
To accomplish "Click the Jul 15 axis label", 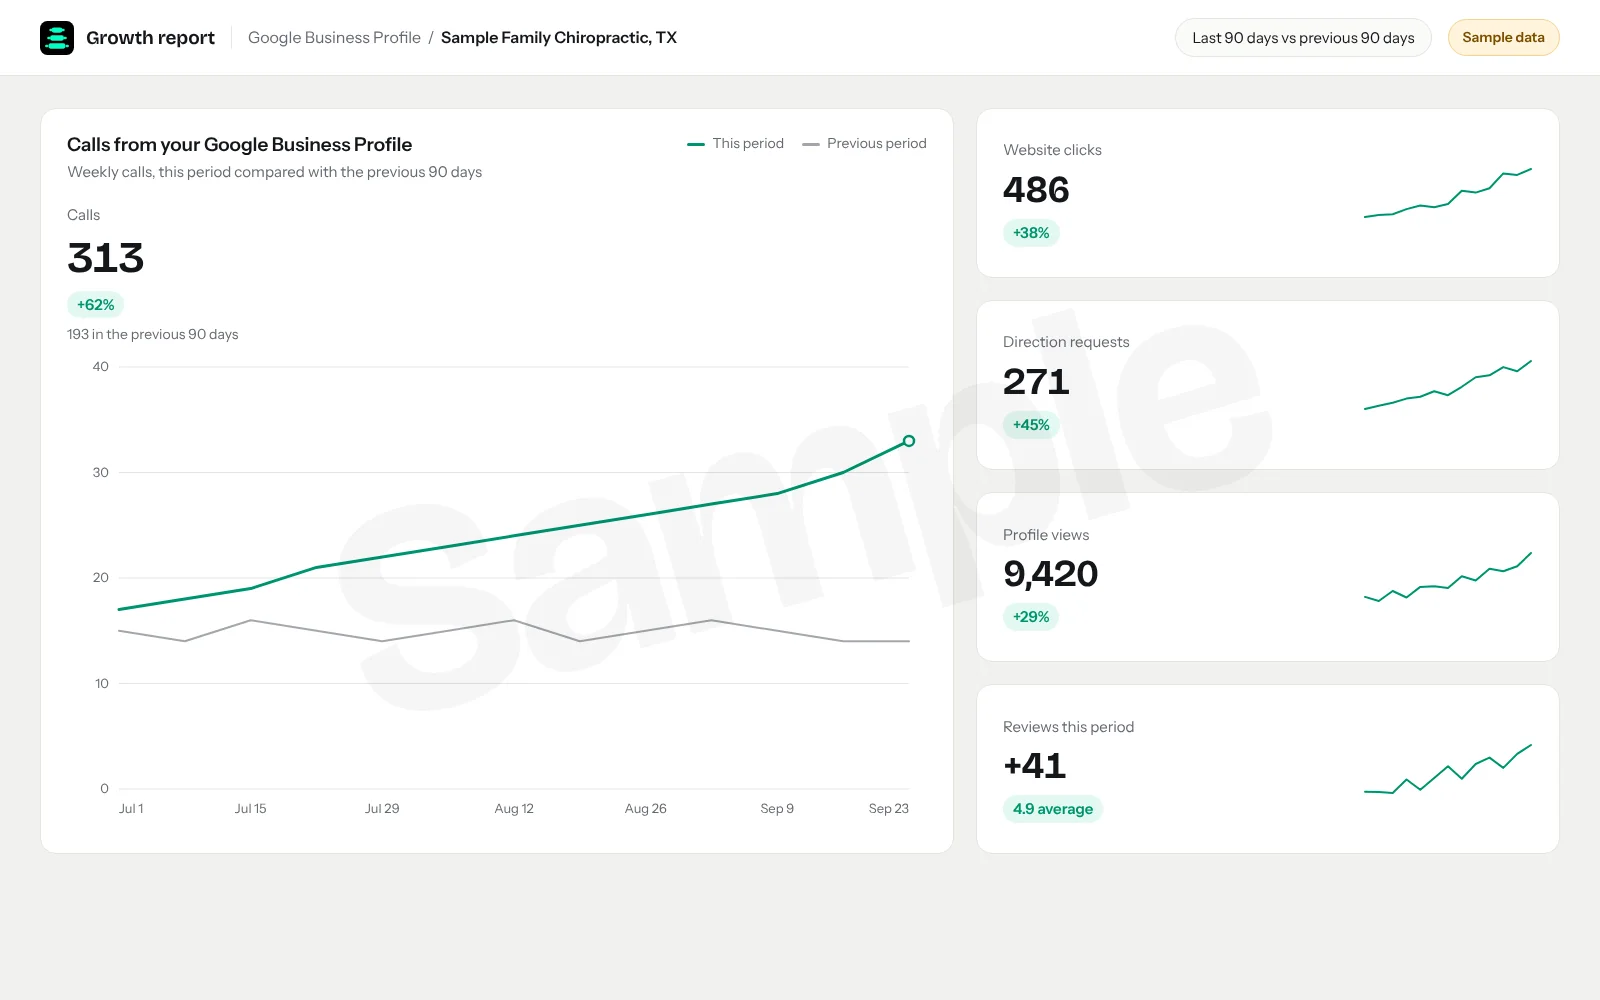I will click(x=250, y=809).
